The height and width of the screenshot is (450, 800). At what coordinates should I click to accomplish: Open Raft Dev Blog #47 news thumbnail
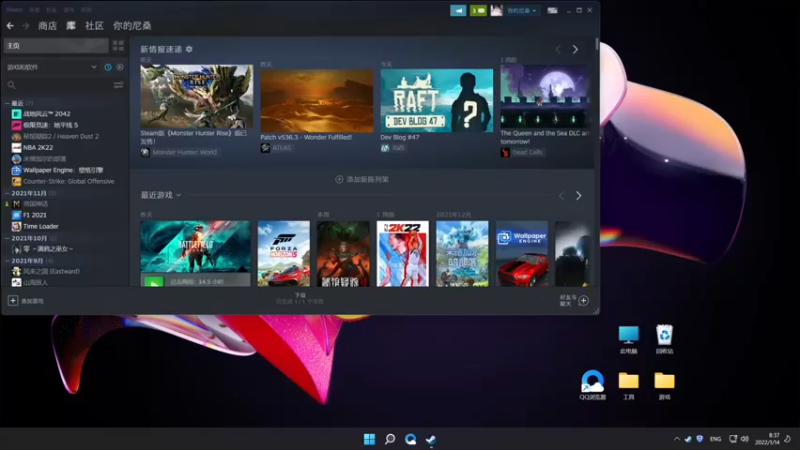pyautogui.click(x=437, y=101)
